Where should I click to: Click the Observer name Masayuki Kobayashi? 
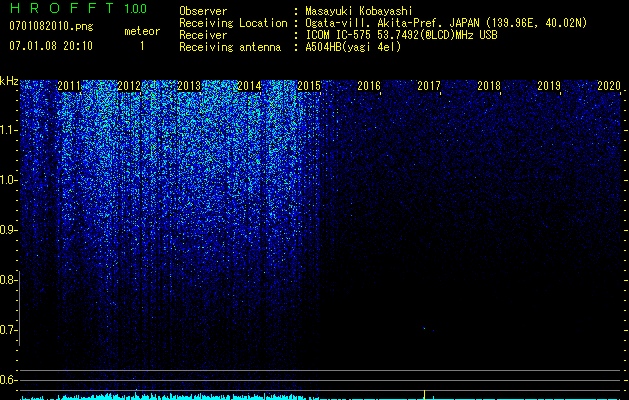point(359,11)
